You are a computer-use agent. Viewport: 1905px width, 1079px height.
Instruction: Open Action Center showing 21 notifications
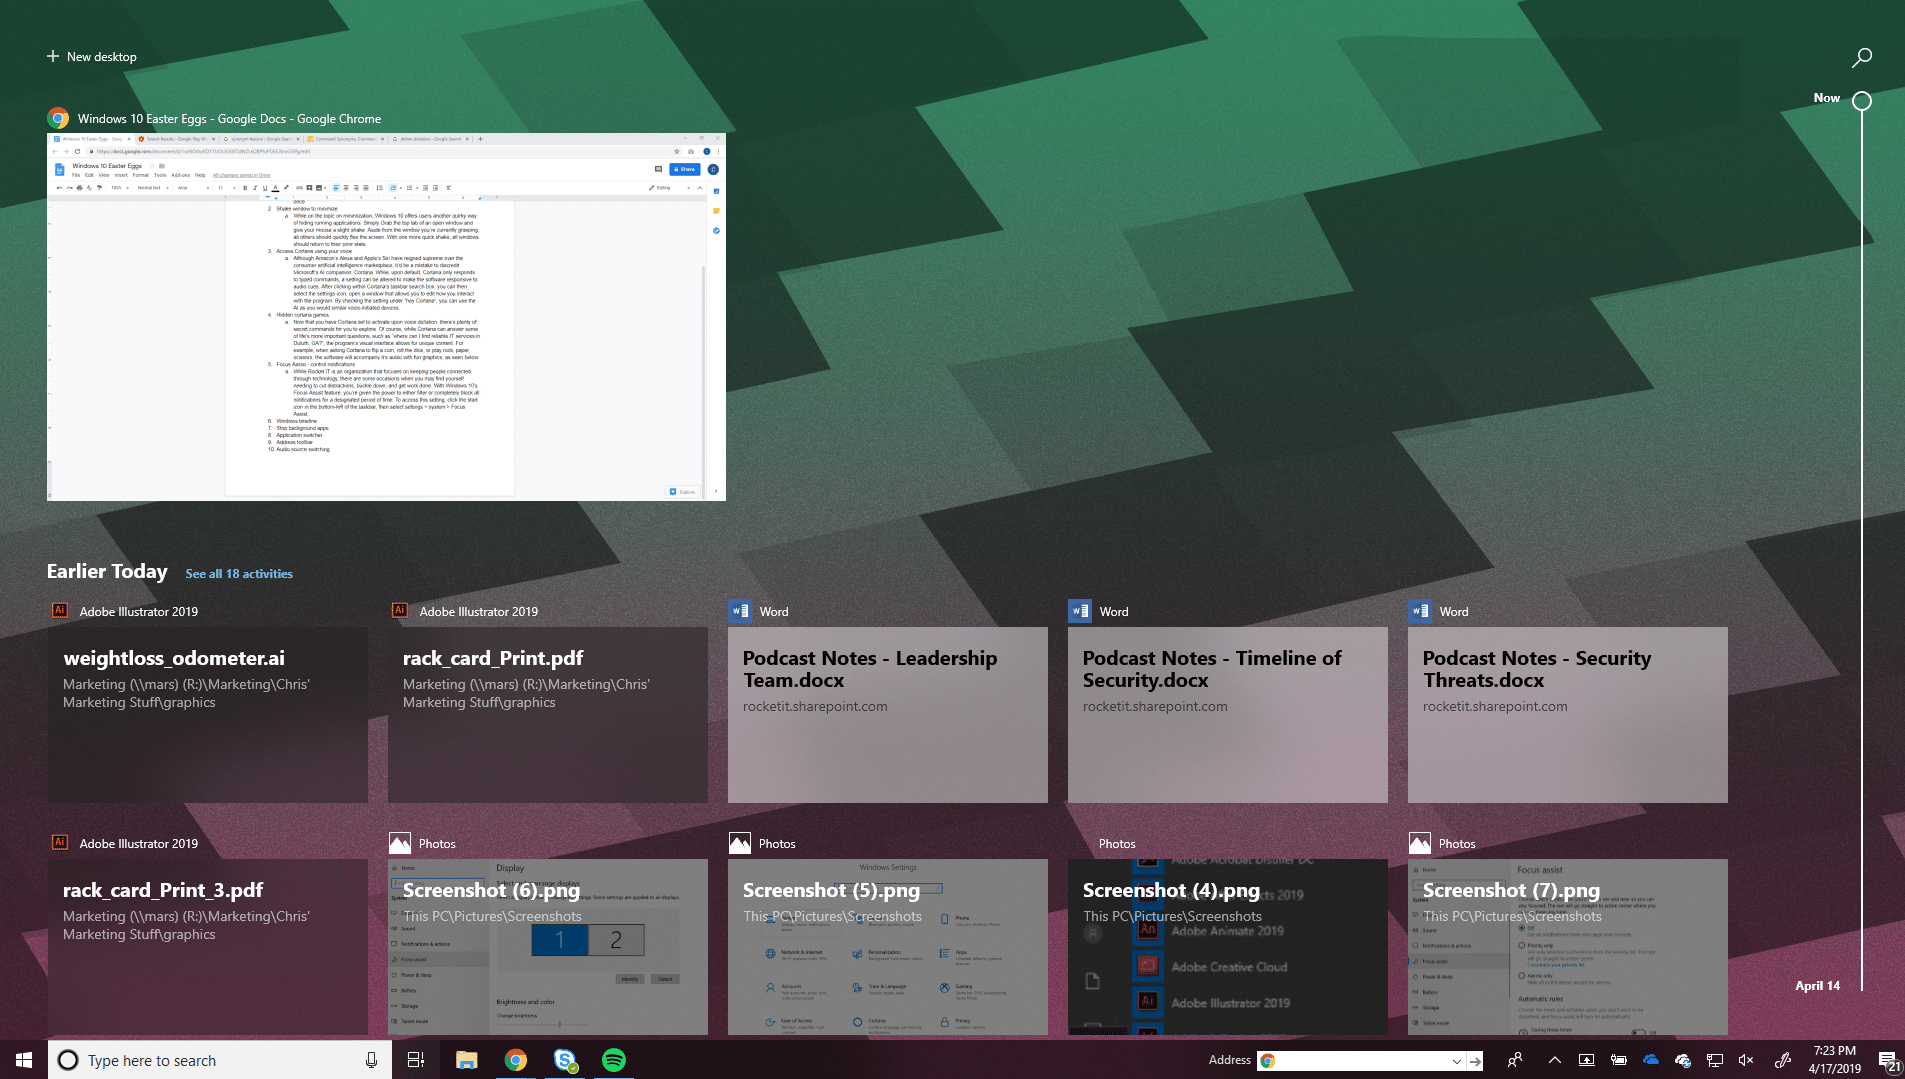pyautogui.click(x=1888, y=1060)
